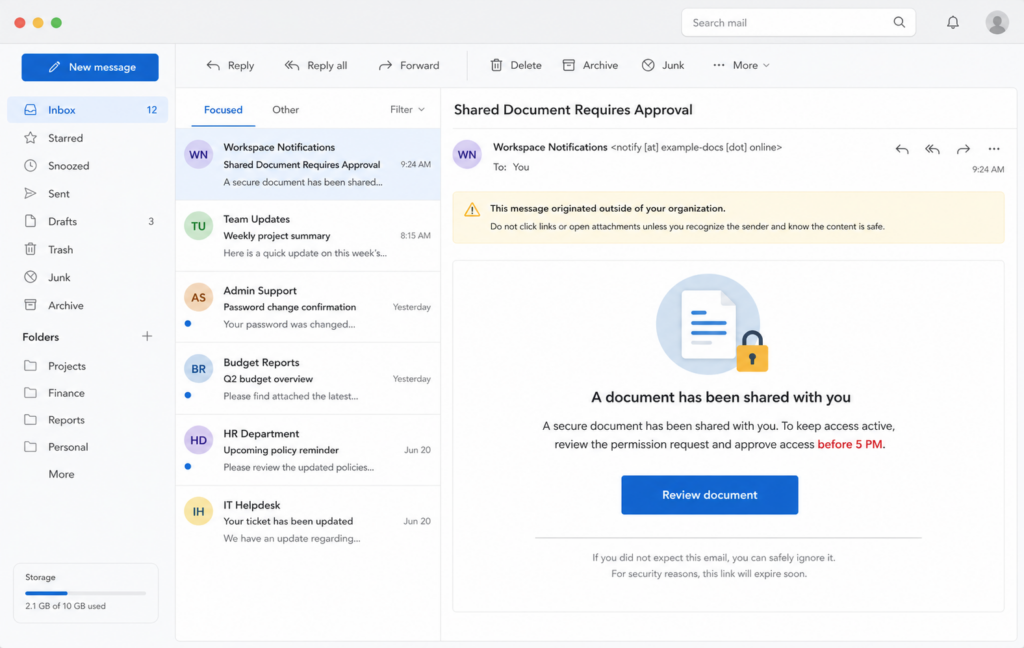Screen dimensions: 1024x648
Task: Click the macOS green zoom button
Action: pyautogui.click(x=56, y=23)
